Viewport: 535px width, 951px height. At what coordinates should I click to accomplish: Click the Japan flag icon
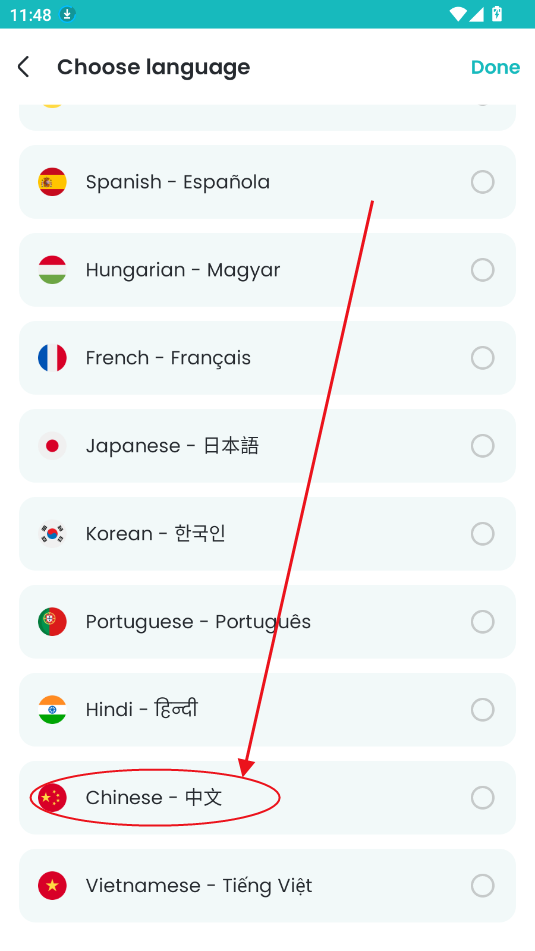point(52,446)
